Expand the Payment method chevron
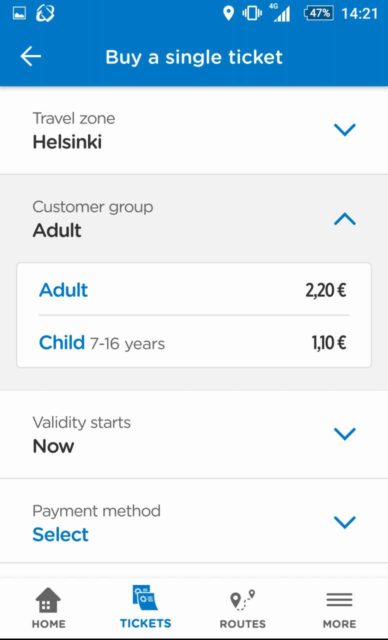Screen dimensions: 388x640 tap(345, 522)
